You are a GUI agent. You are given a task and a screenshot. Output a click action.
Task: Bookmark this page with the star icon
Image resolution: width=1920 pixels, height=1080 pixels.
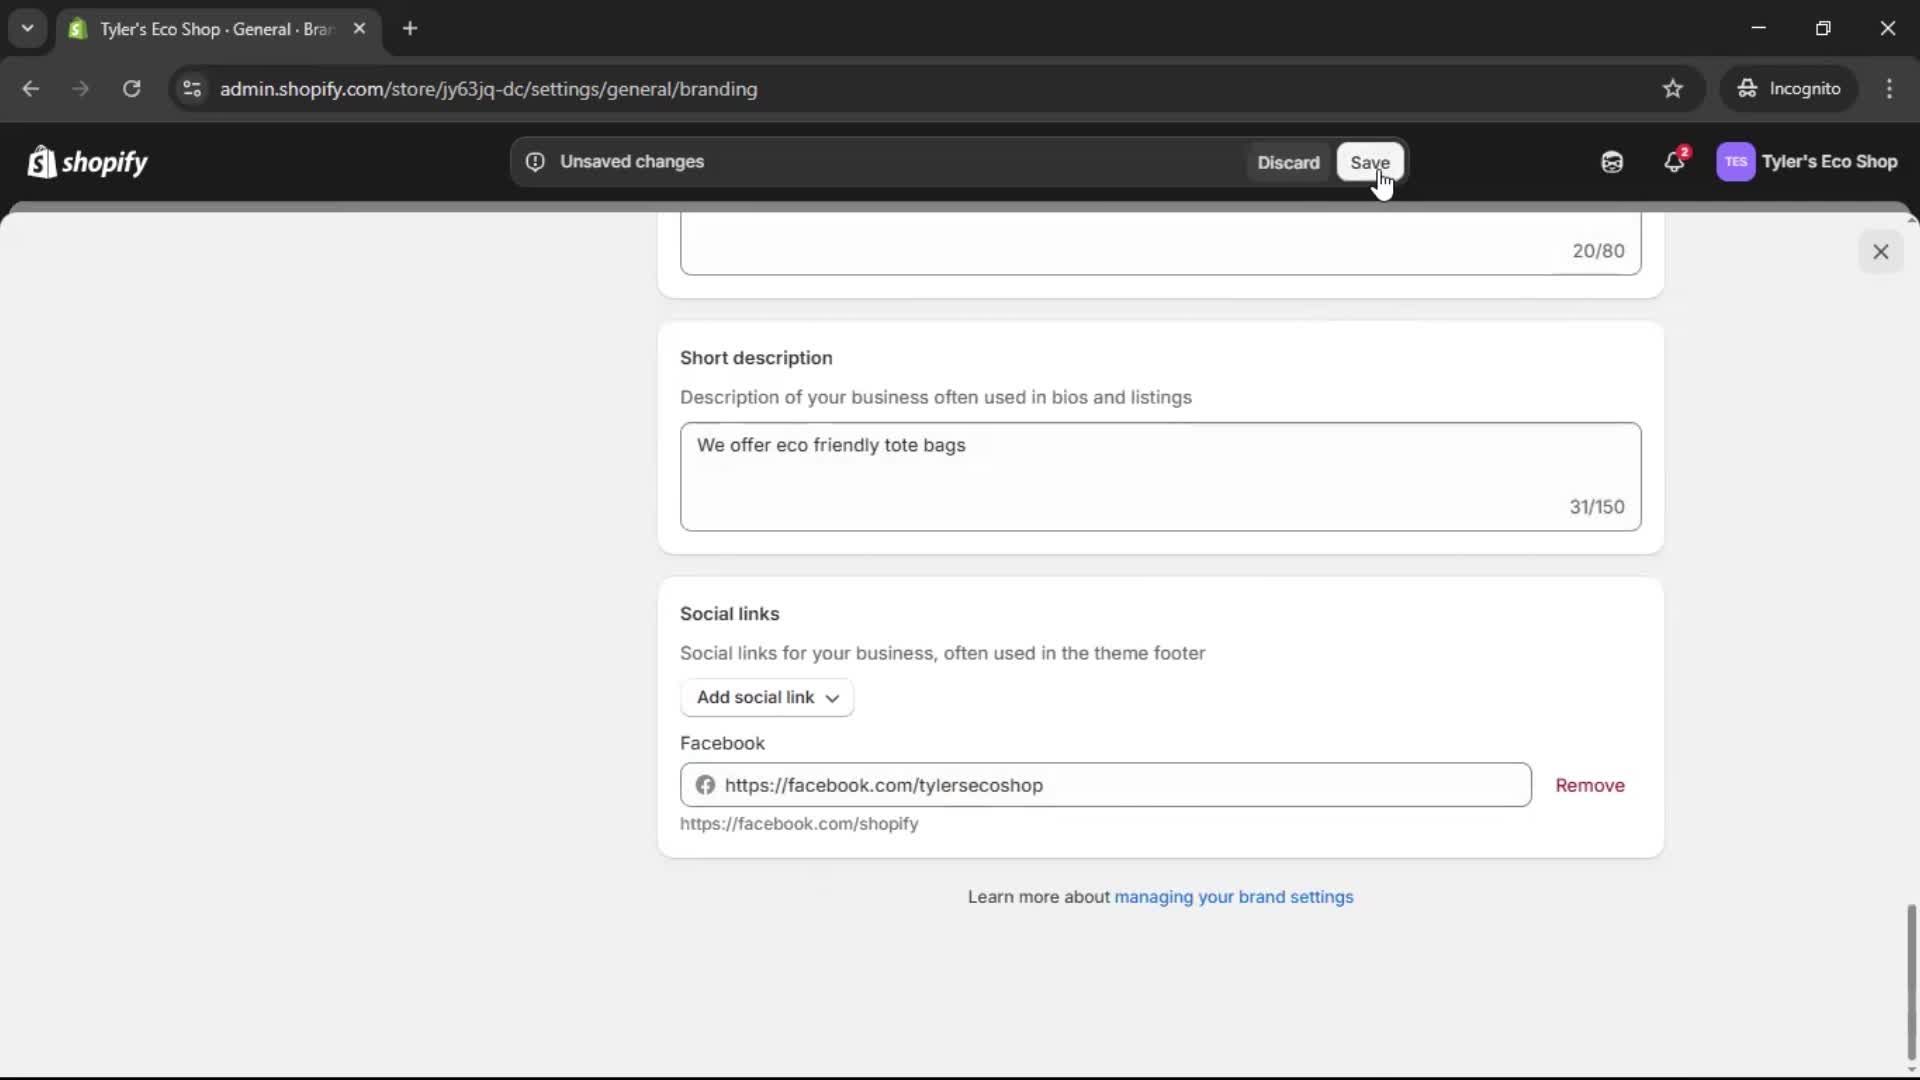click(1673, 89)
